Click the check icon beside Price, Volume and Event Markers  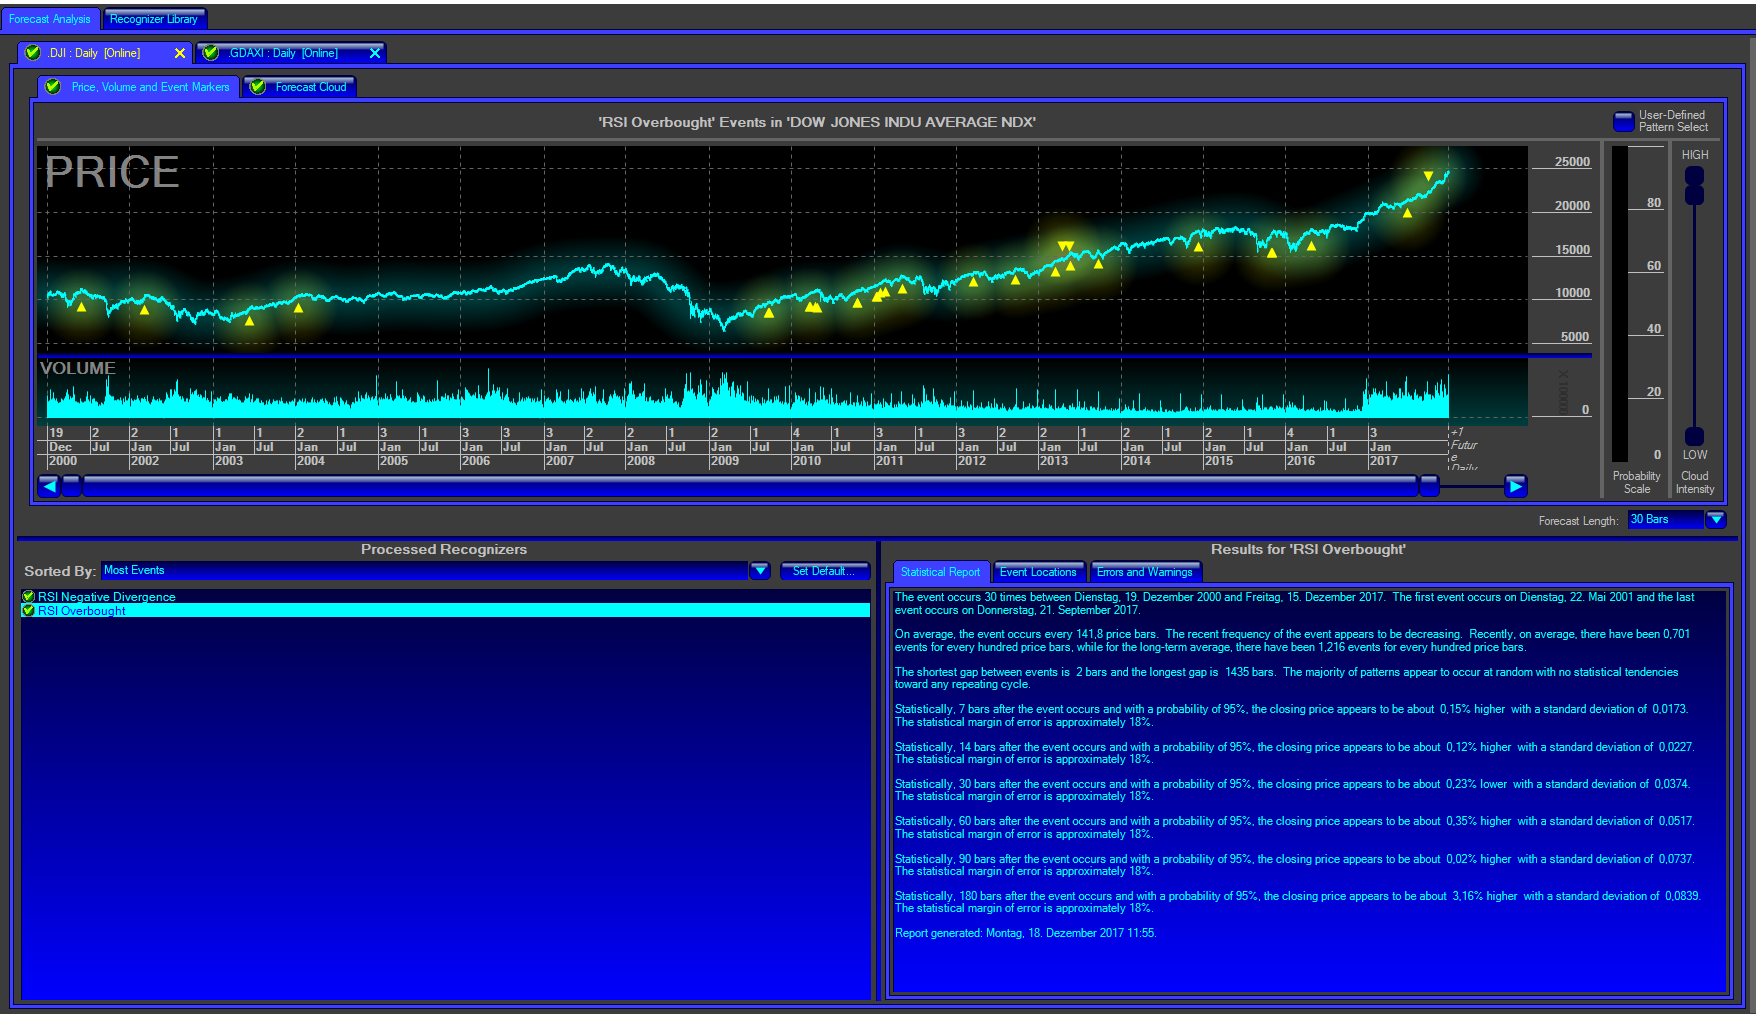point(53,87)
